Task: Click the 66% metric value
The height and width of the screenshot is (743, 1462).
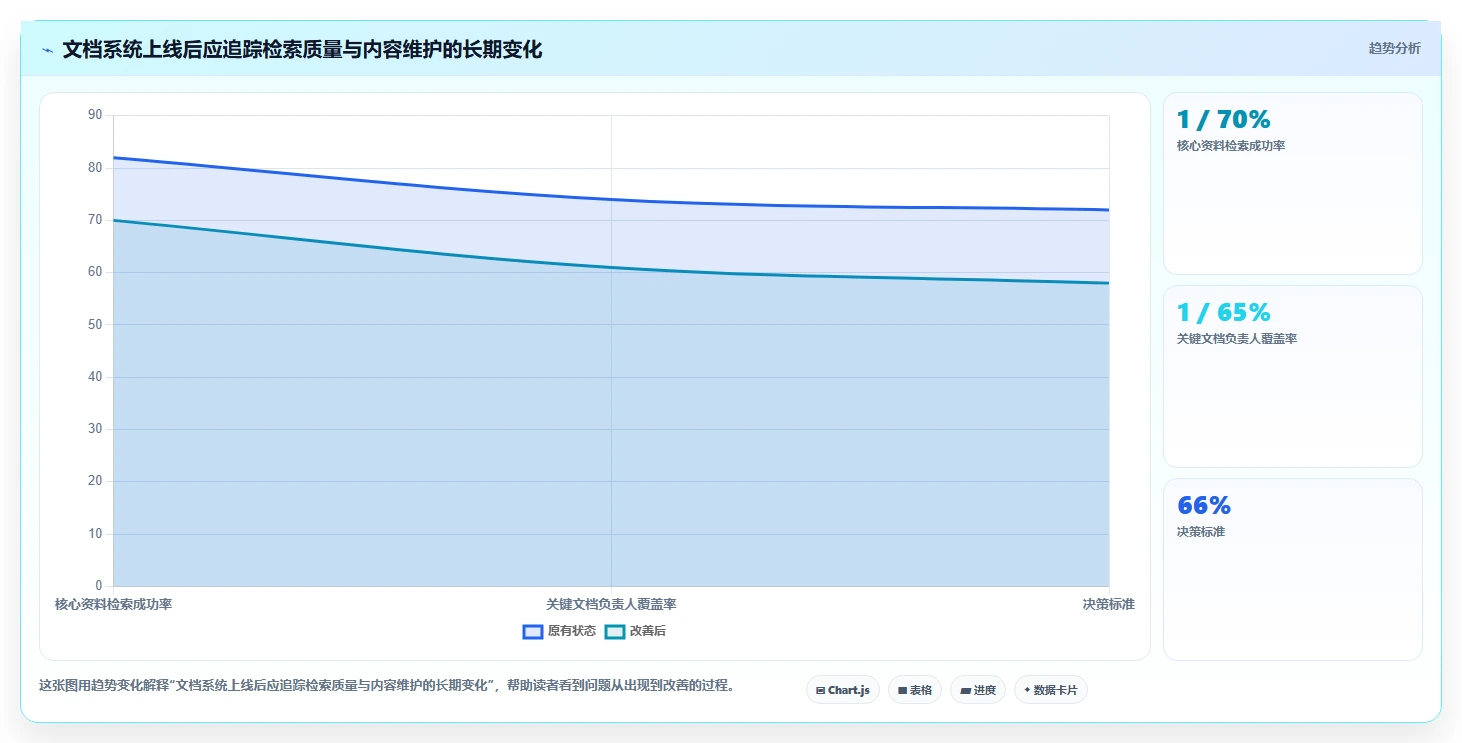Action: (x=1203, y=506)
